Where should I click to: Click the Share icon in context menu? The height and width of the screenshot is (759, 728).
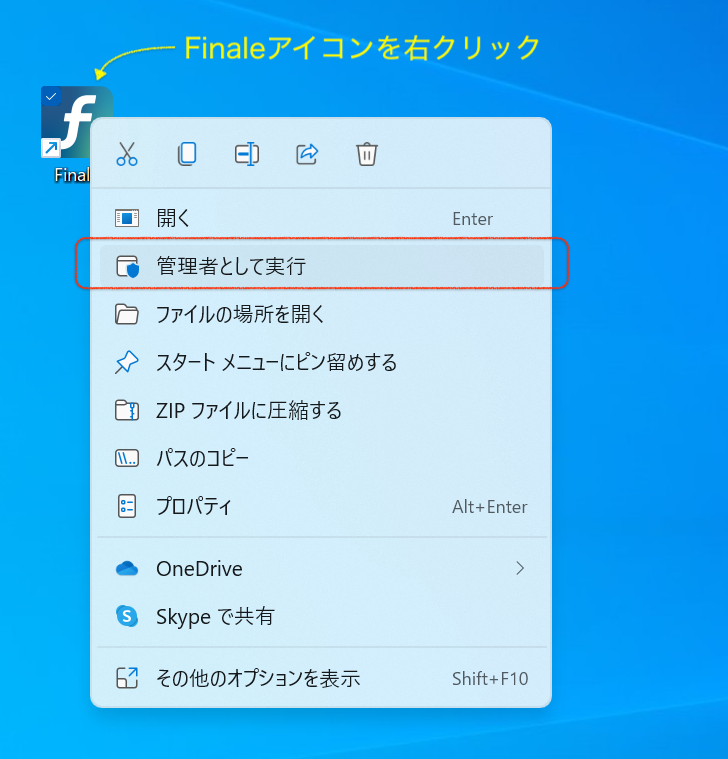(307, 154)
